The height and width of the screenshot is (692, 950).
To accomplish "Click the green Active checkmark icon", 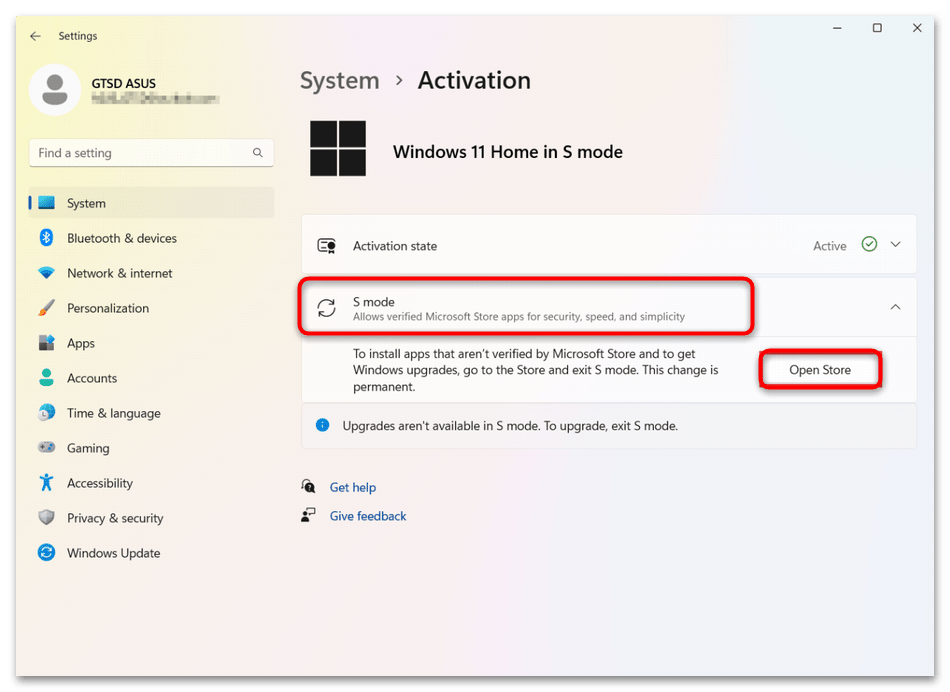I will tap(869, 244).
